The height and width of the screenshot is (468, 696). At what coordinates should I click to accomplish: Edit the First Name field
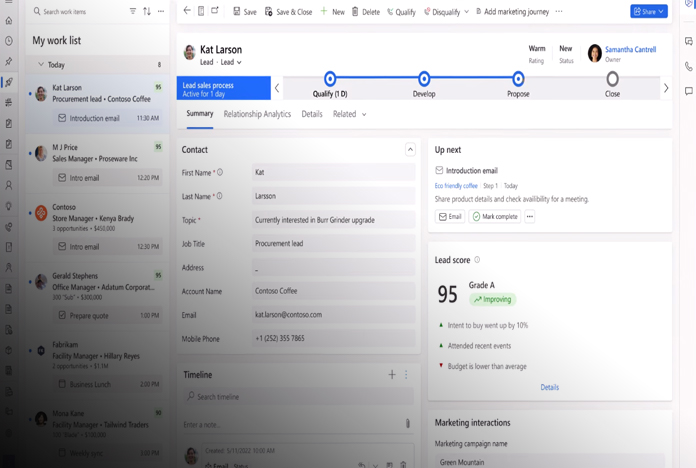pos(333,172)
